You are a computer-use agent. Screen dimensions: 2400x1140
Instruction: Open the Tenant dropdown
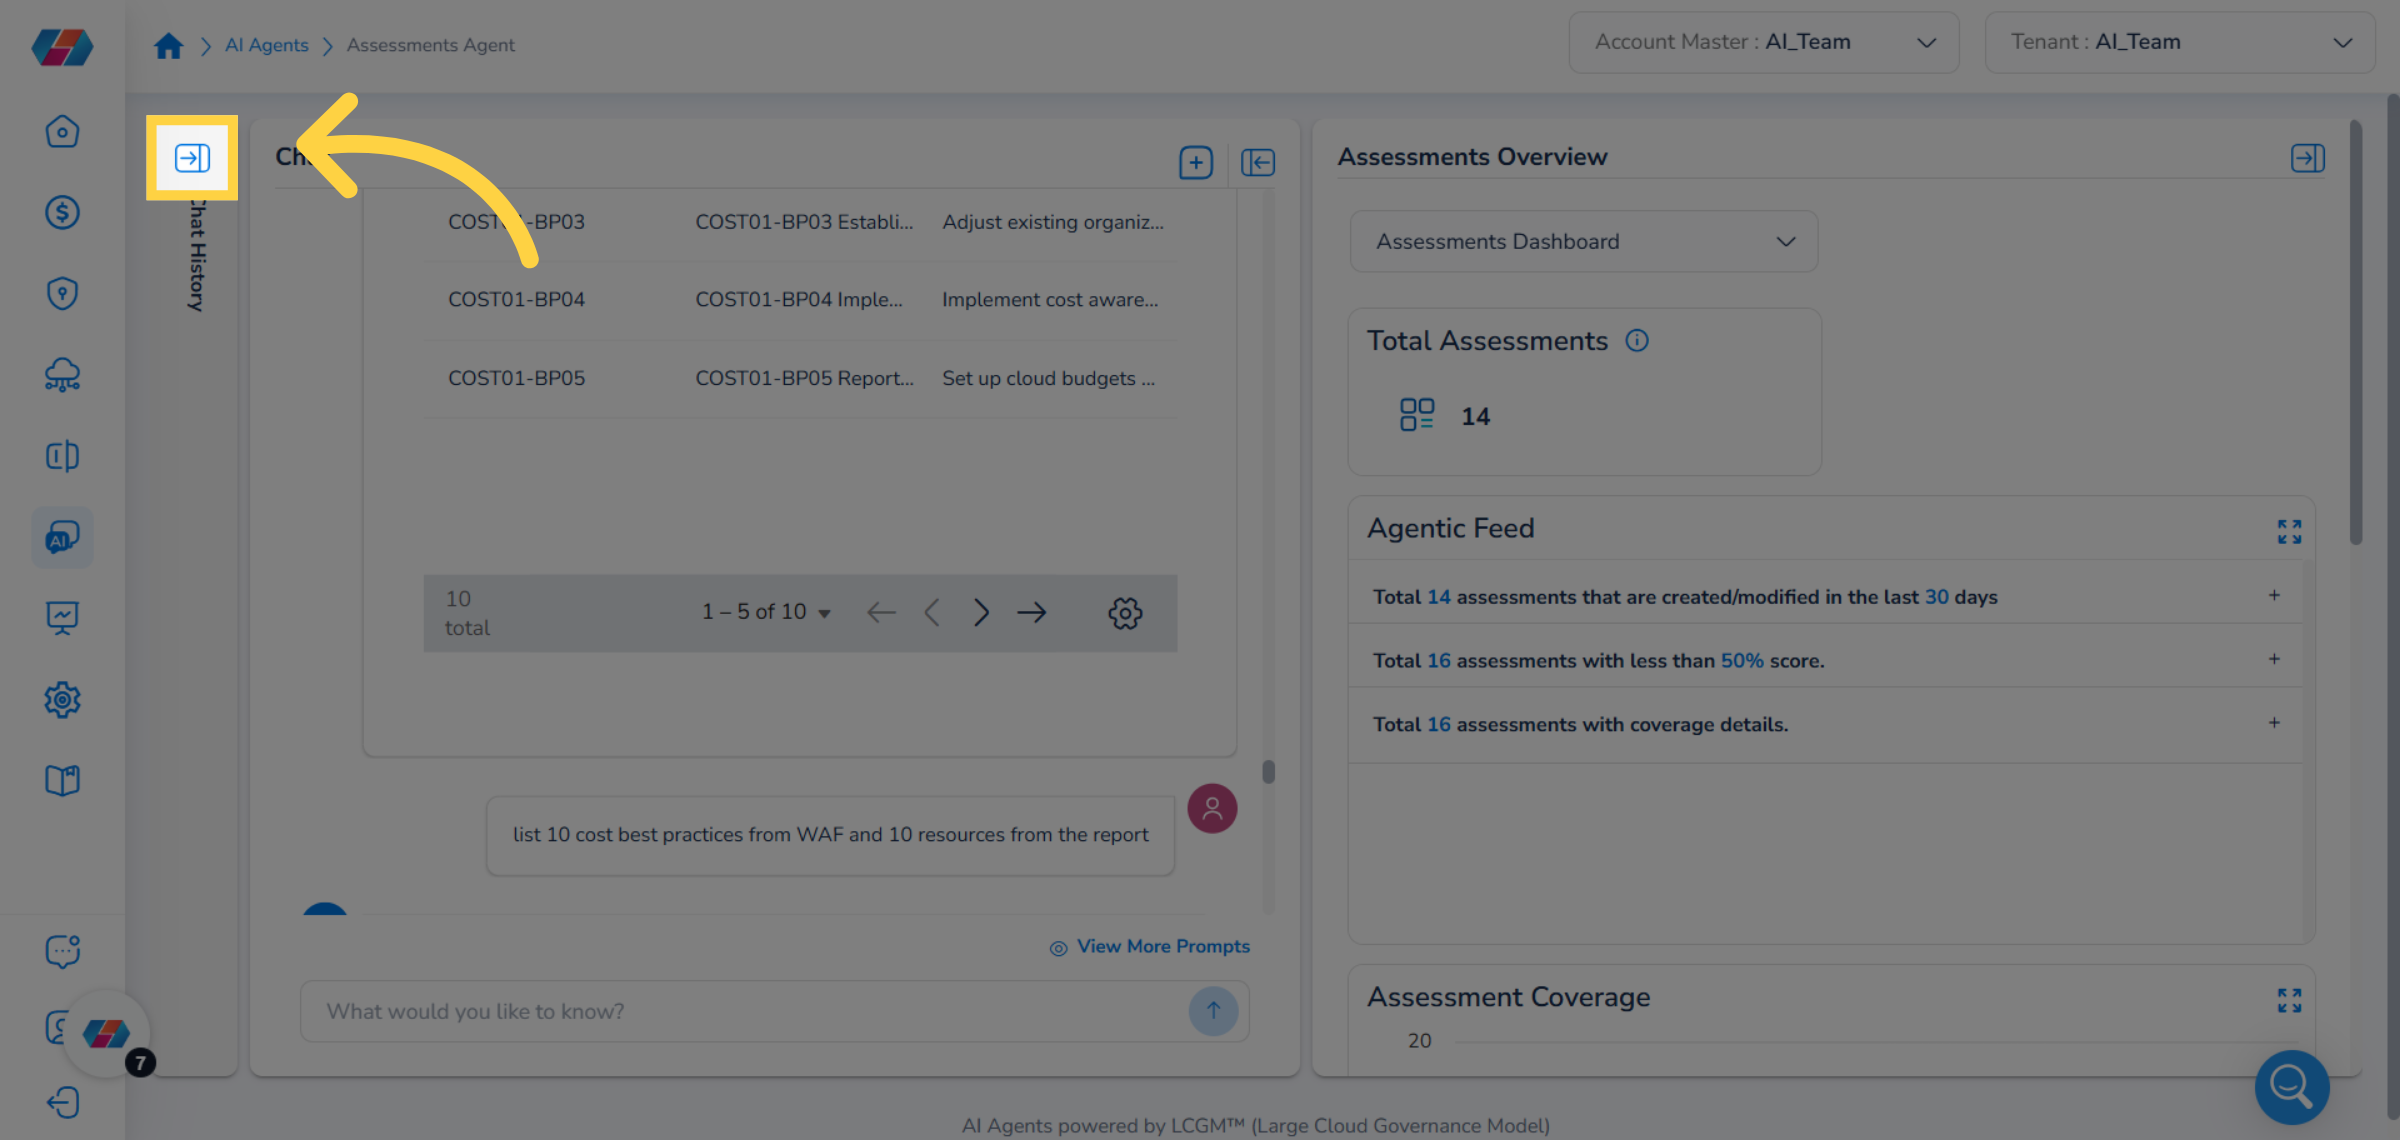tap(2179, 42)
